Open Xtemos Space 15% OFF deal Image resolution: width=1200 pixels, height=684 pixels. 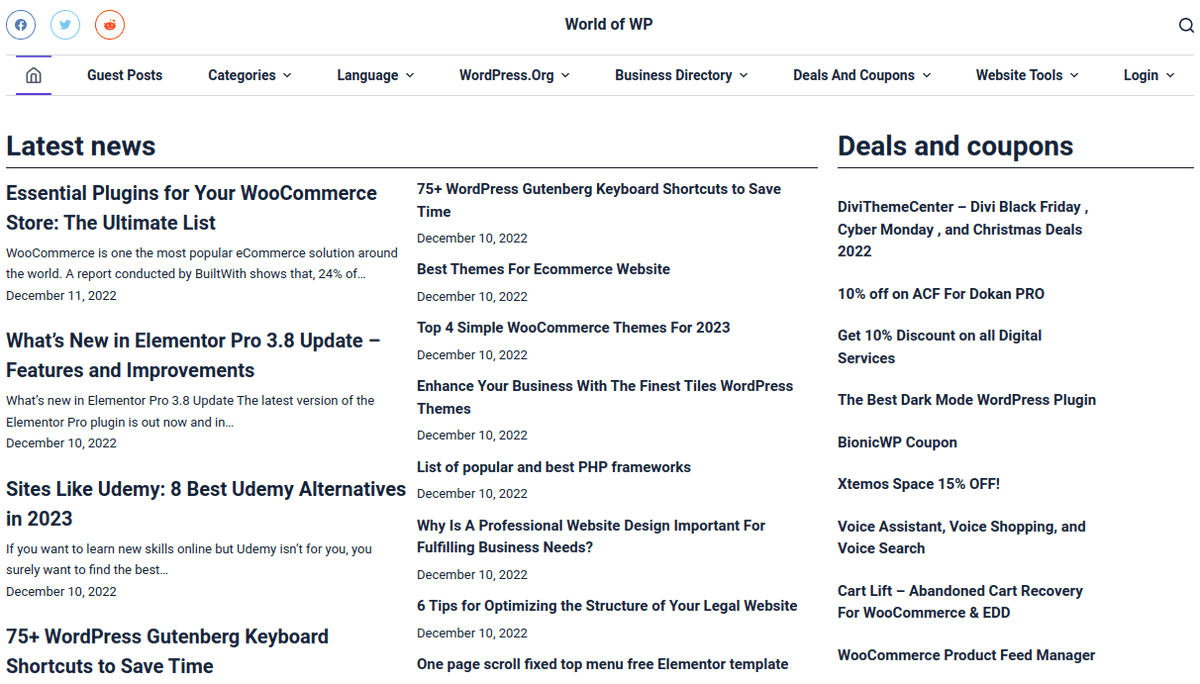(919, 484)
